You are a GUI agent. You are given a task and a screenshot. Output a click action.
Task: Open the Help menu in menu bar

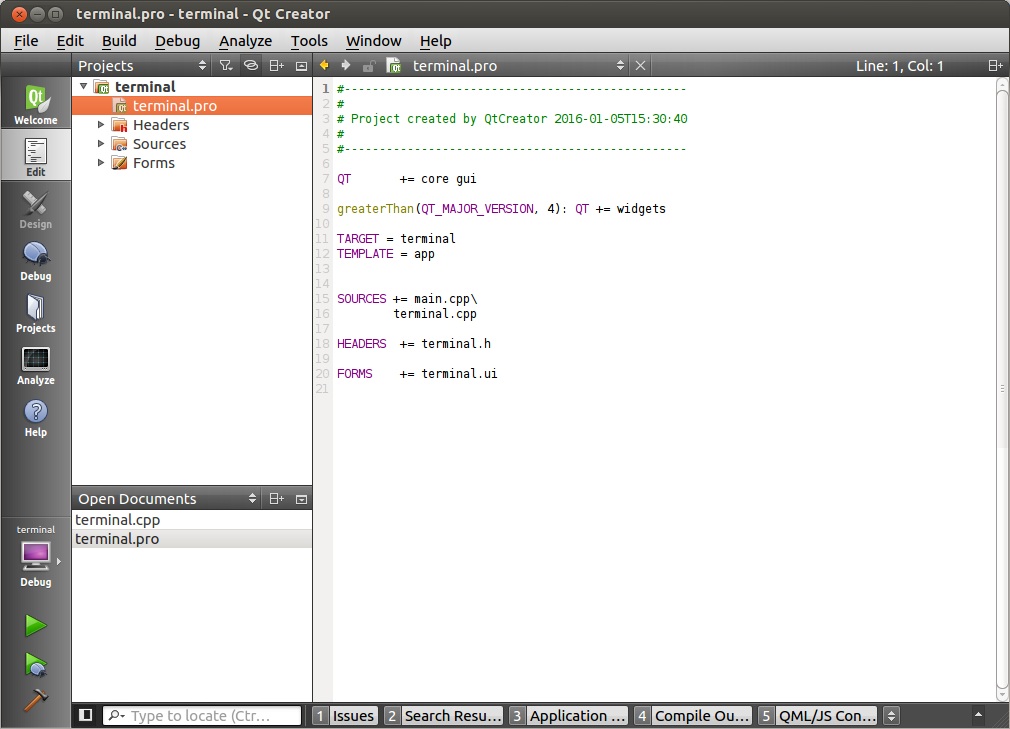point(435,41)
